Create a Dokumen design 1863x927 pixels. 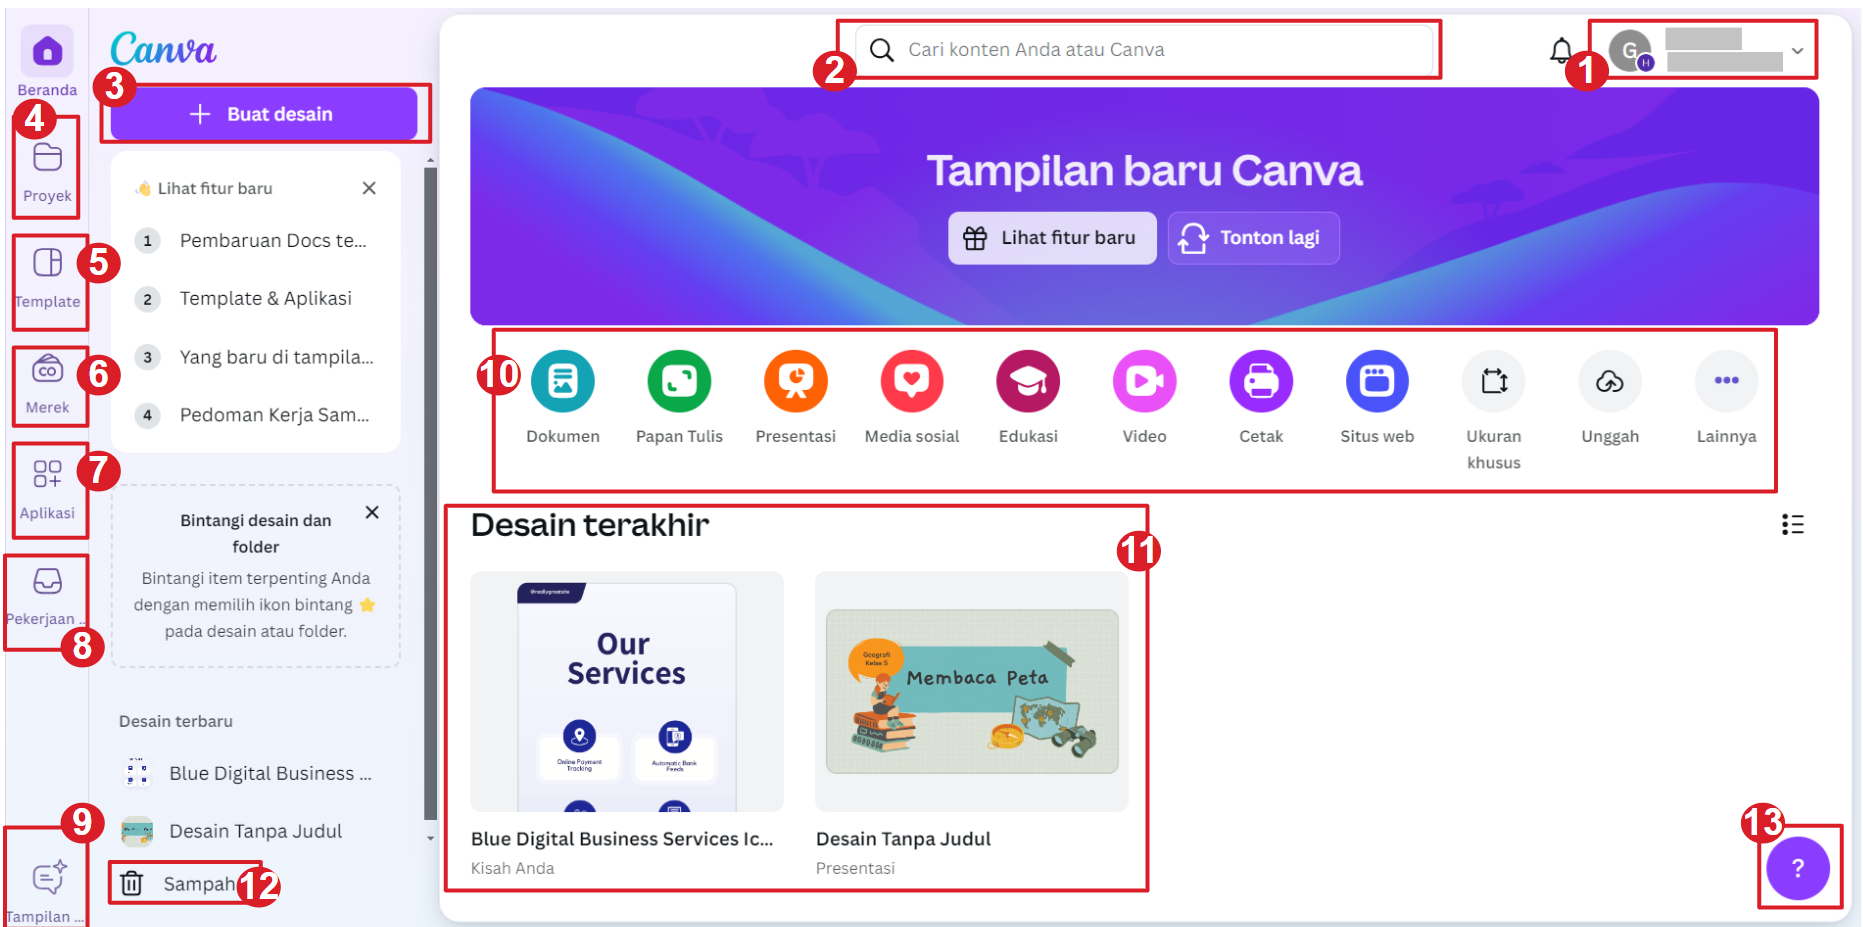563,381
